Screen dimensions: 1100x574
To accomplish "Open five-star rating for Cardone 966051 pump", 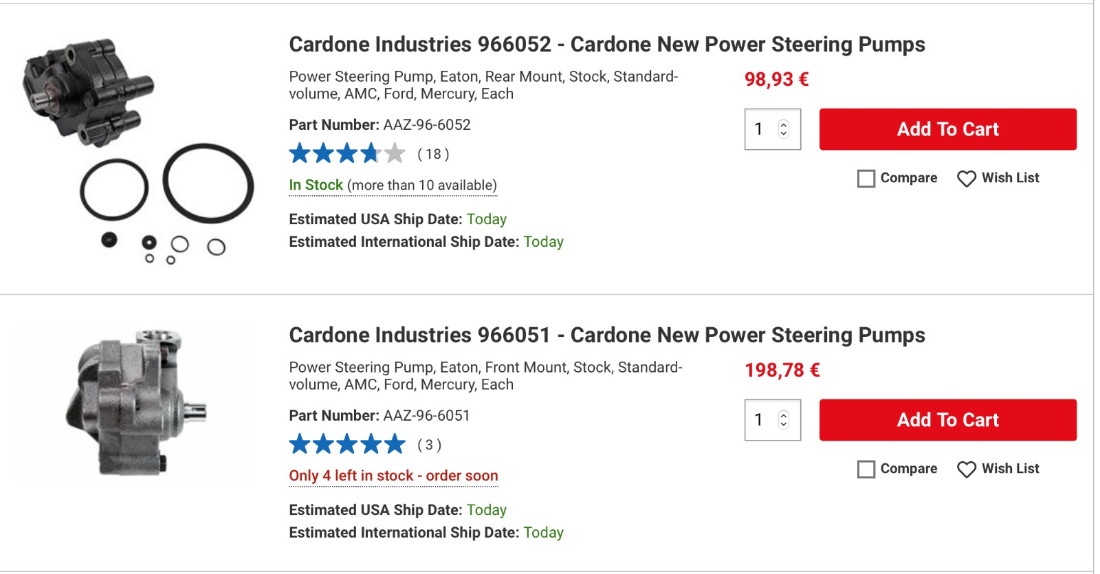I will click(x=346, y=445).
